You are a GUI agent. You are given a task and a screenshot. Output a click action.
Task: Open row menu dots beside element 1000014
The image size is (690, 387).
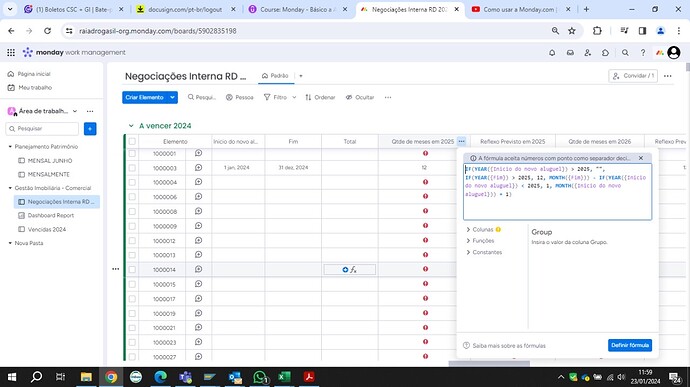(115, 269)
